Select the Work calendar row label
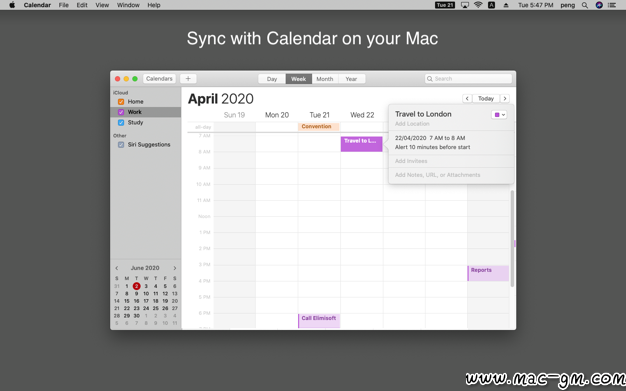626x391 pixels. [135, 112]
